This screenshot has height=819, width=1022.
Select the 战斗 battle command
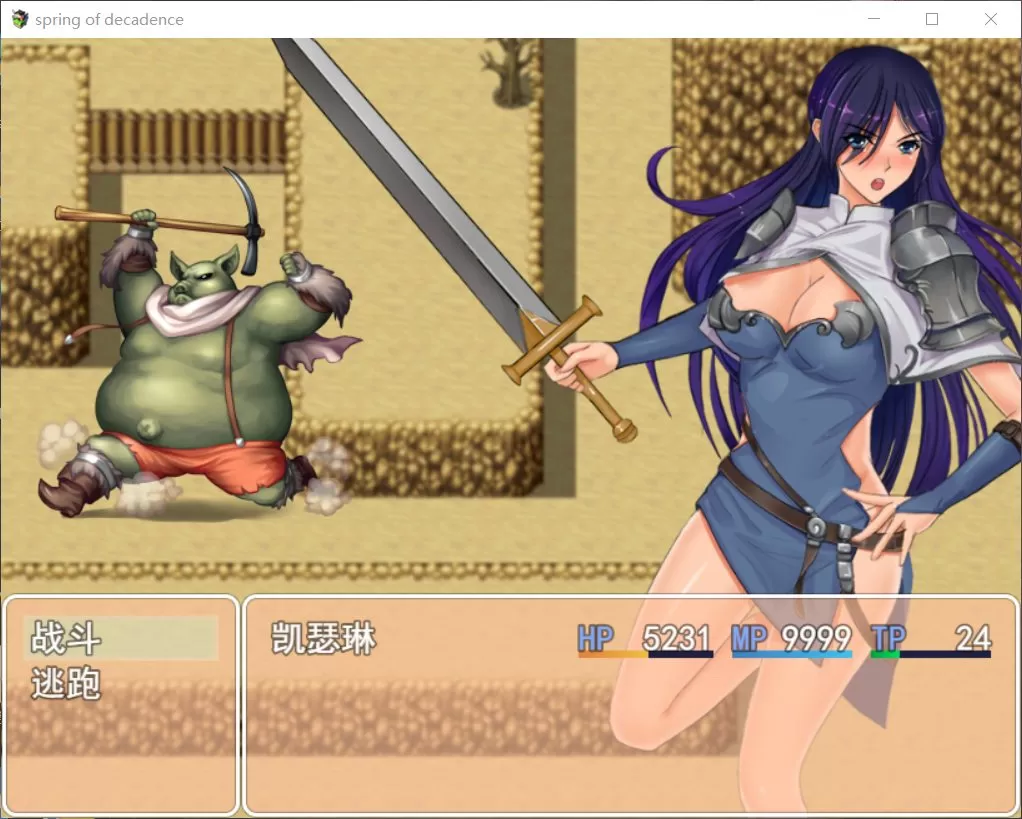click(67, 638)
